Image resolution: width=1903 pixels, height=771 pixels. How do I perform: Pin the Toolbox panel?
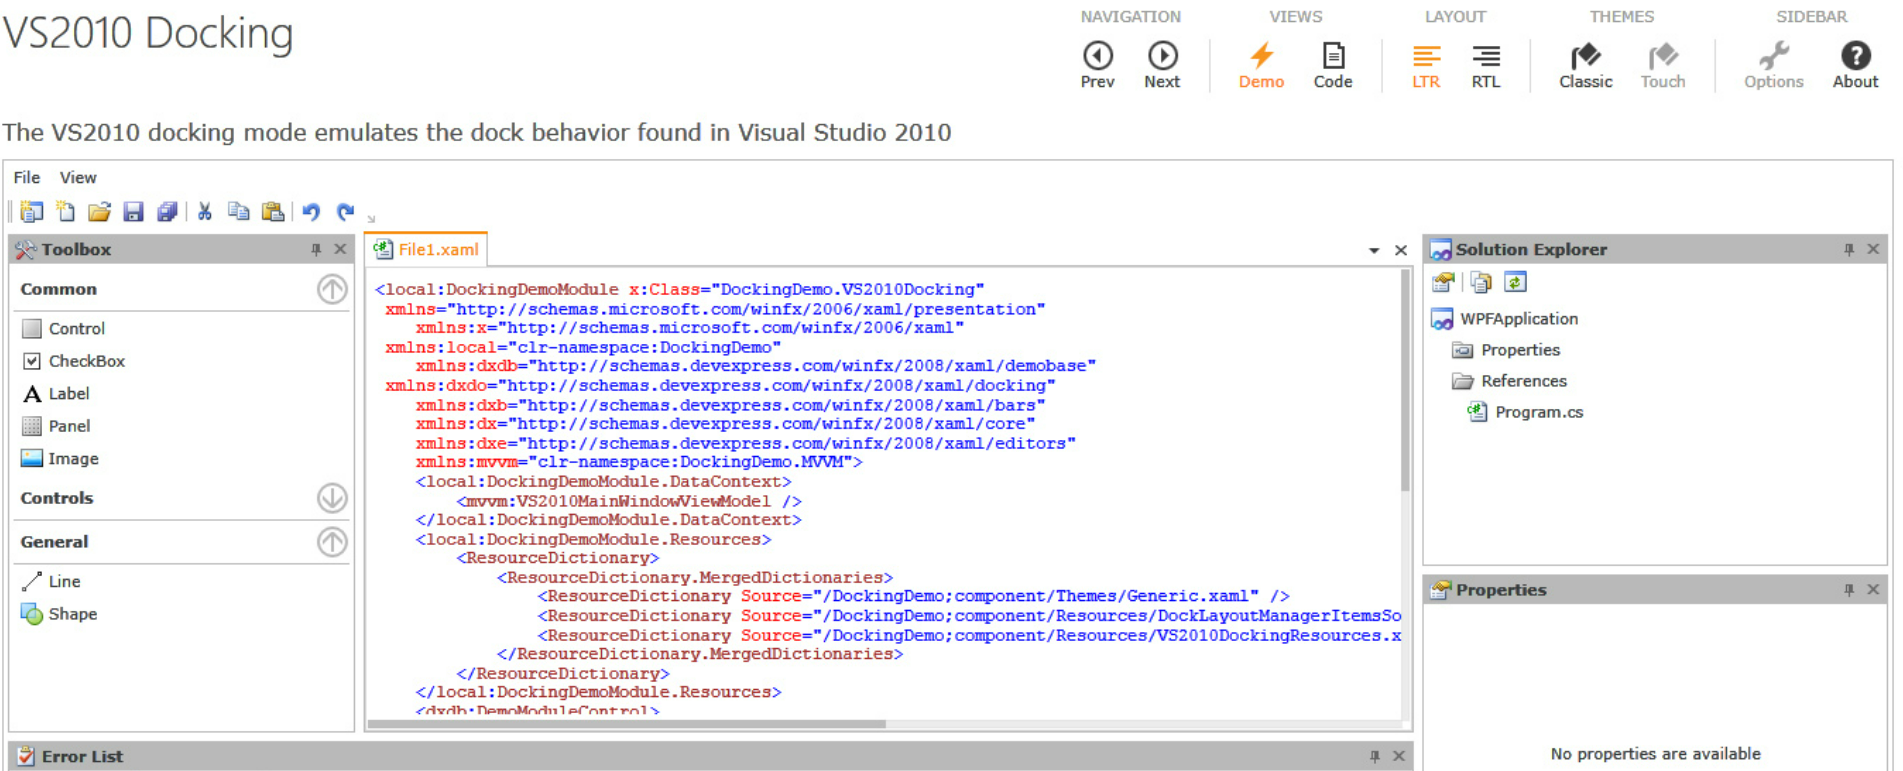tap(316, 250)
